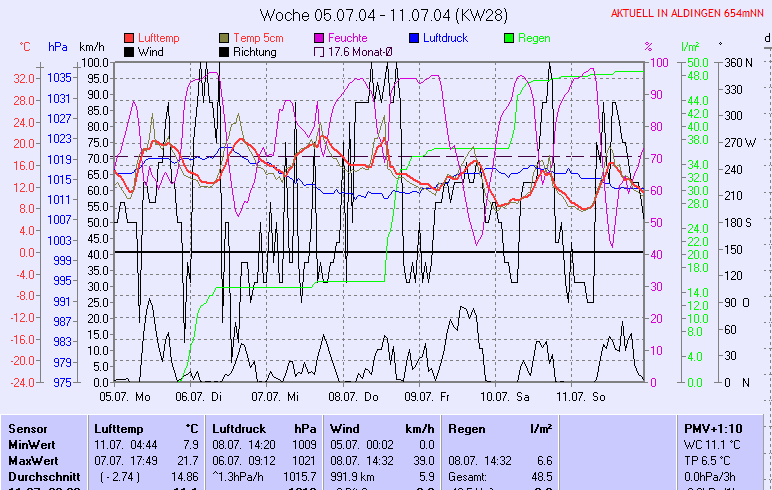This screenshot has height=490, width=772.
Task: Click the blue Luftdruck legend square
Action: (415, 38)
